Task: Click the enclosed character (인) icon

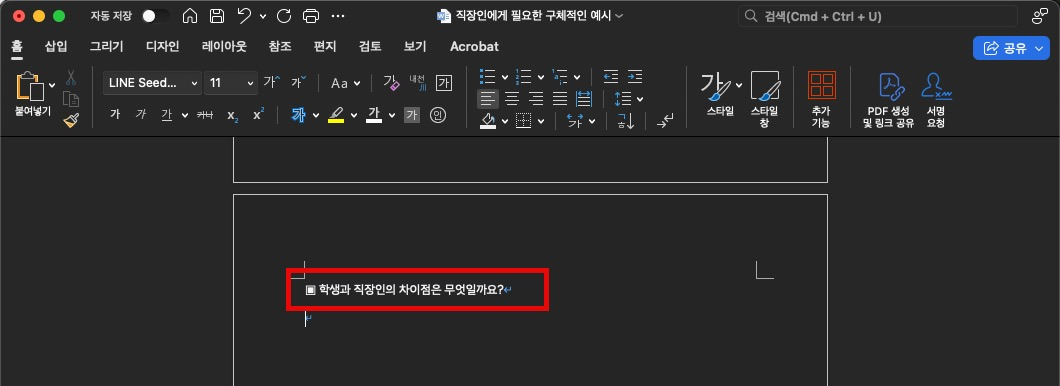Action: (x=438, y=115)
